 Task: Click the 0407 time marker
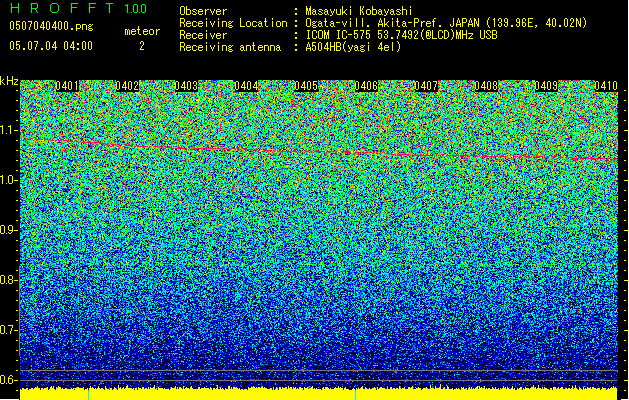pyautogui.click(x=426, y=86)
